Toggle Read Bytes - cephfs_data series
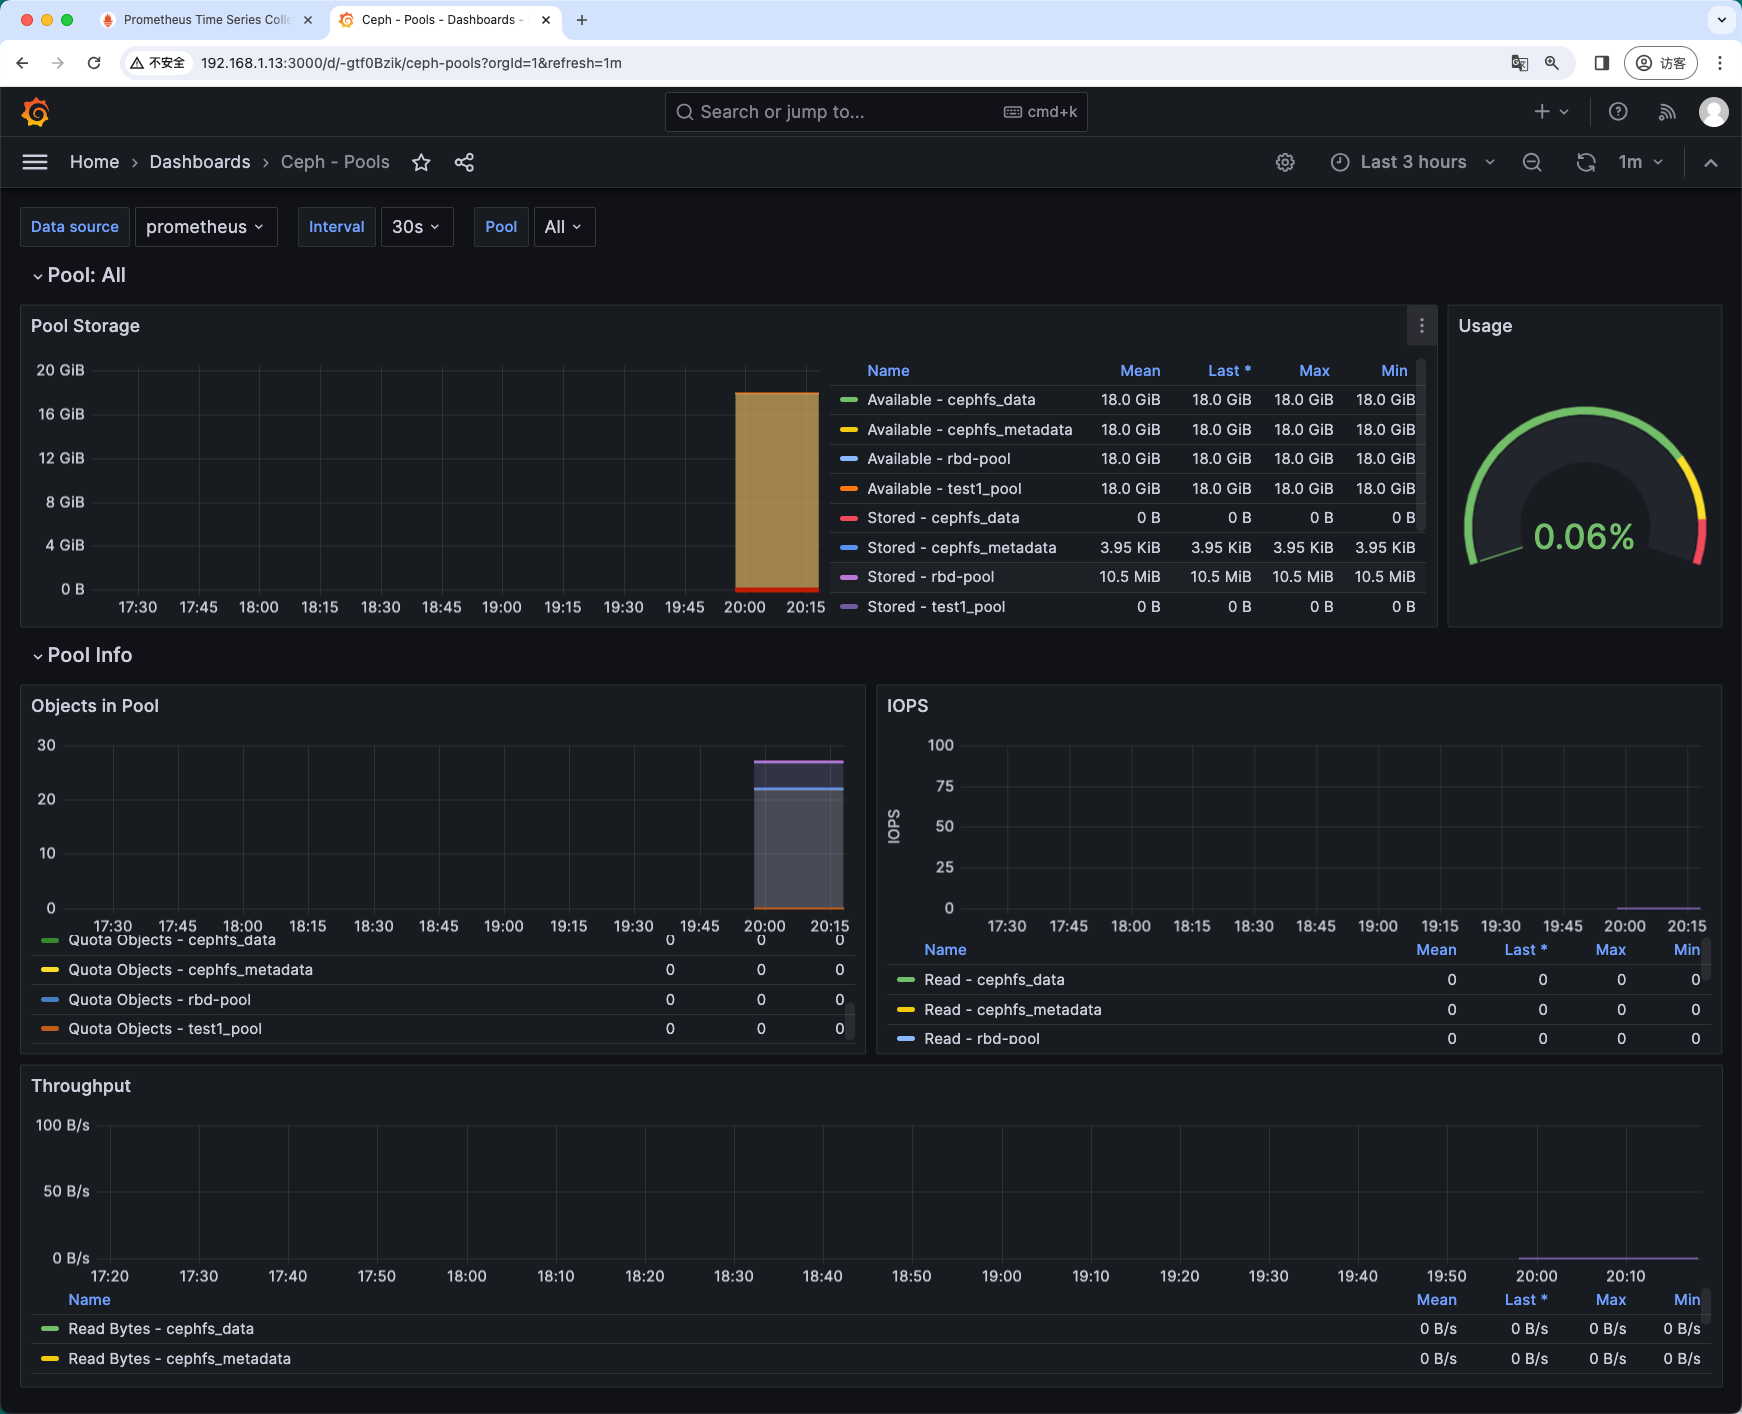1742x1414 pixels. [161, 1329]
